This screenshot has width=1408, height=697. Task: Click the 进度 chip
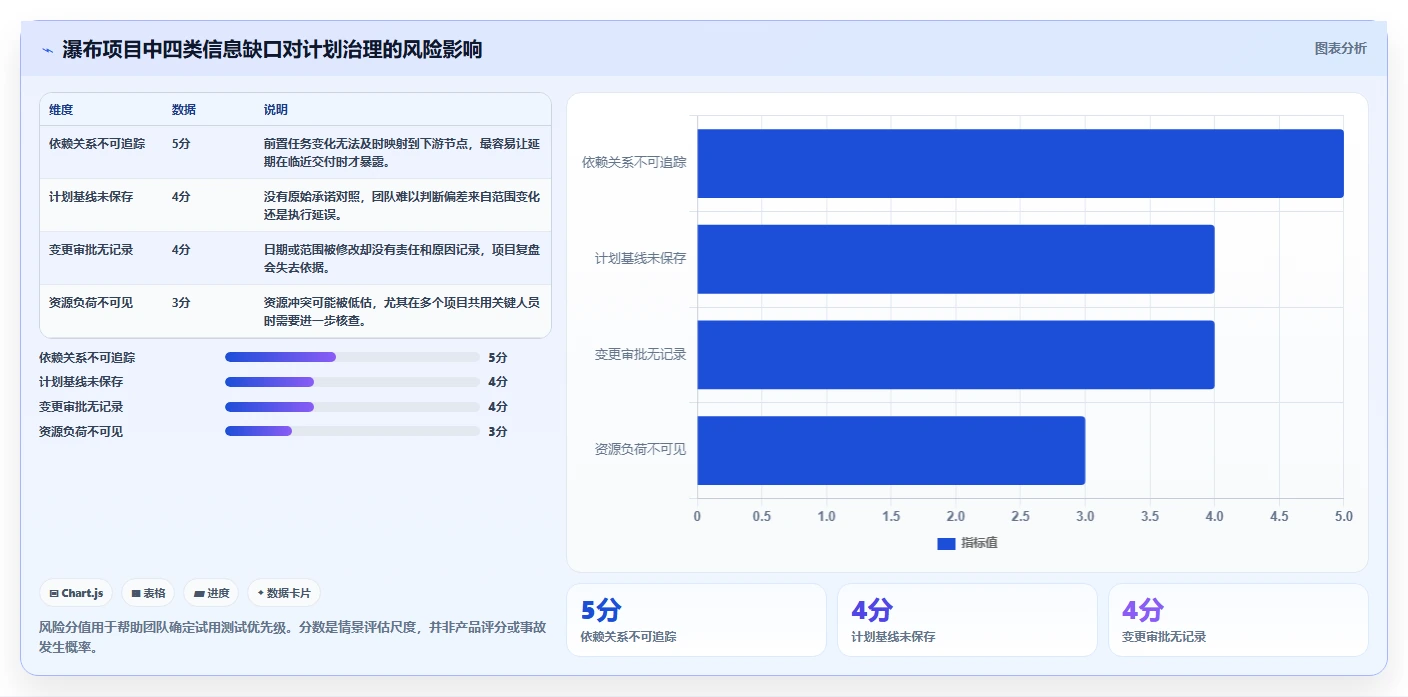pos(211,593)
